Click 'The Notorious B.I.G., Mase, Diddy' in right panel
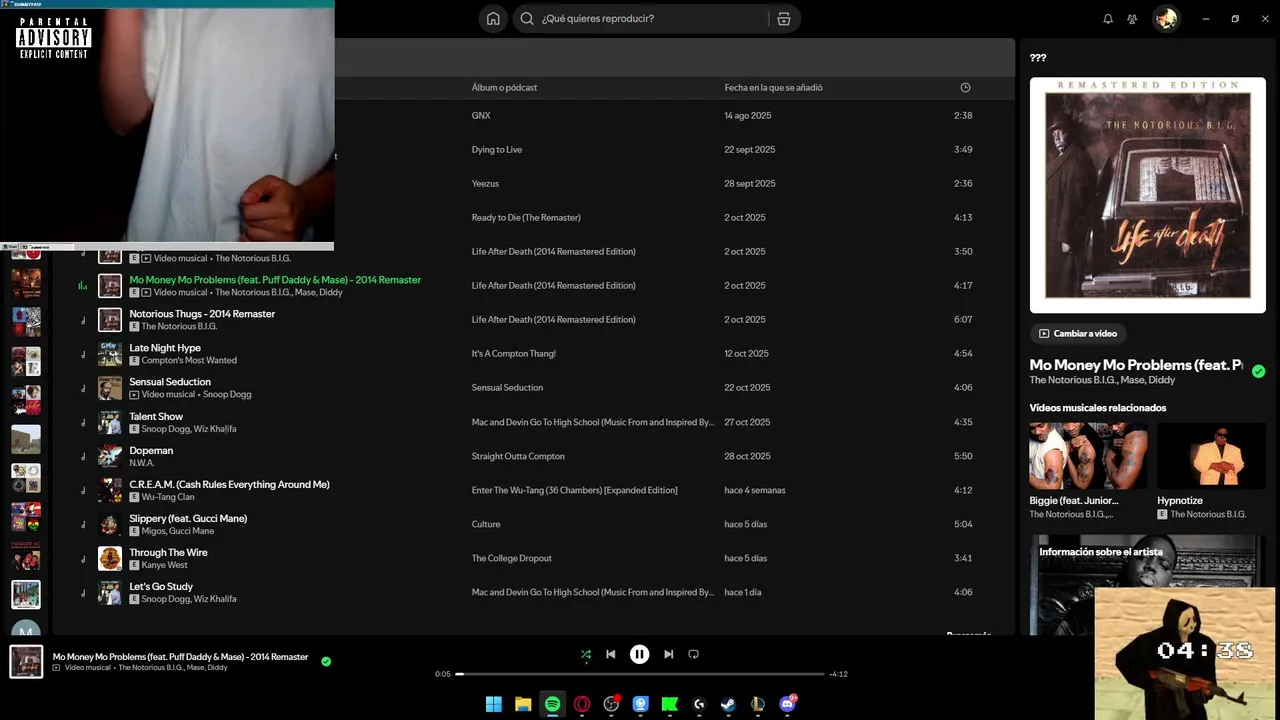The width and height of the screenshot is (1280, 720). pyautogui.click(x=1102, y=380)
